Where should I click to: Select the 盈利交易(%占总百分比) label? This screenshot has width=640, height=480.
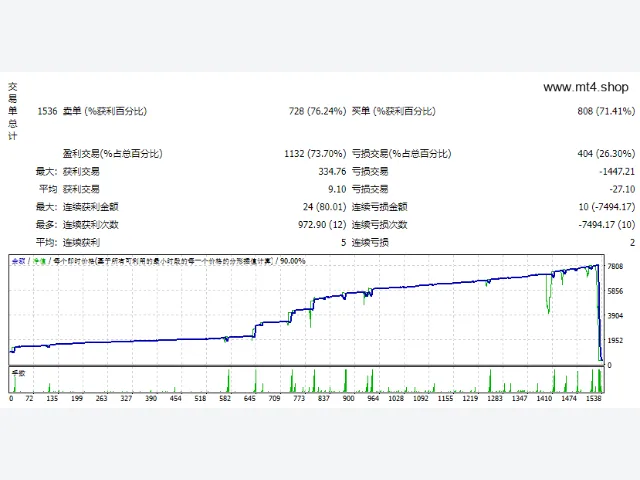tap(112, 153)
